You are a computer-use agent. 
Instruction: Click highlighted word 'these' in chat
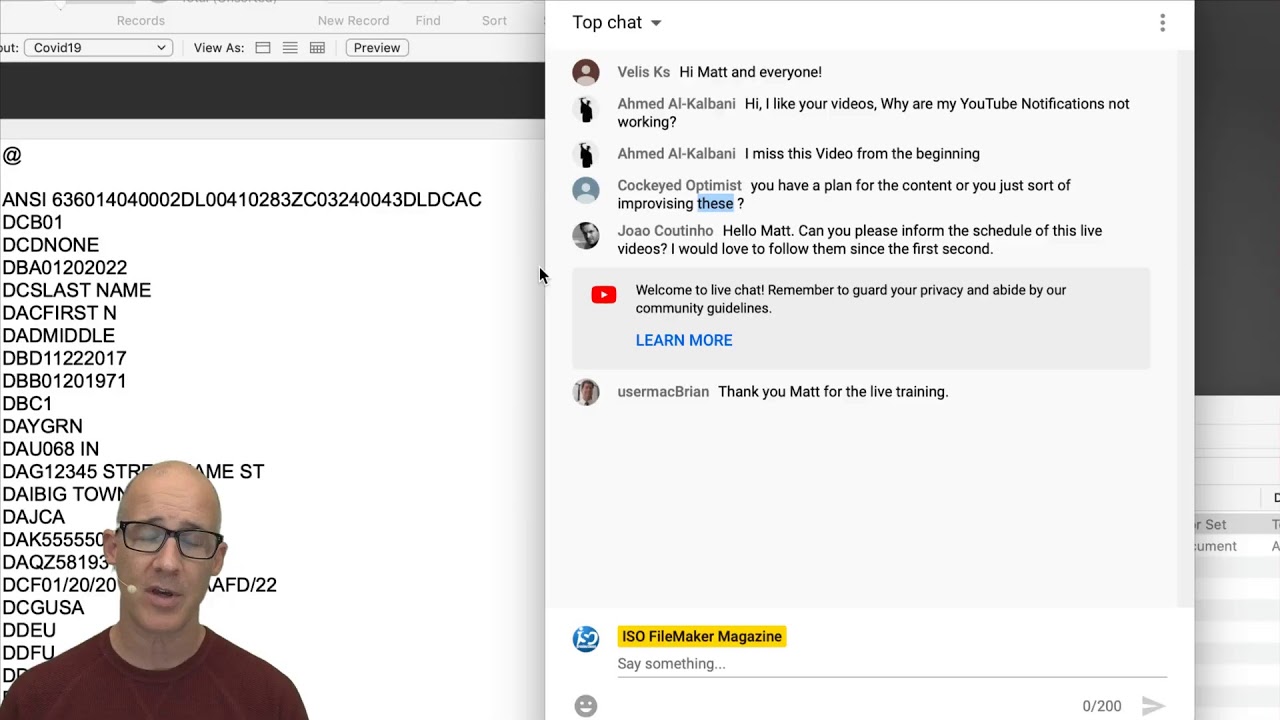click(x=715, y=204)
